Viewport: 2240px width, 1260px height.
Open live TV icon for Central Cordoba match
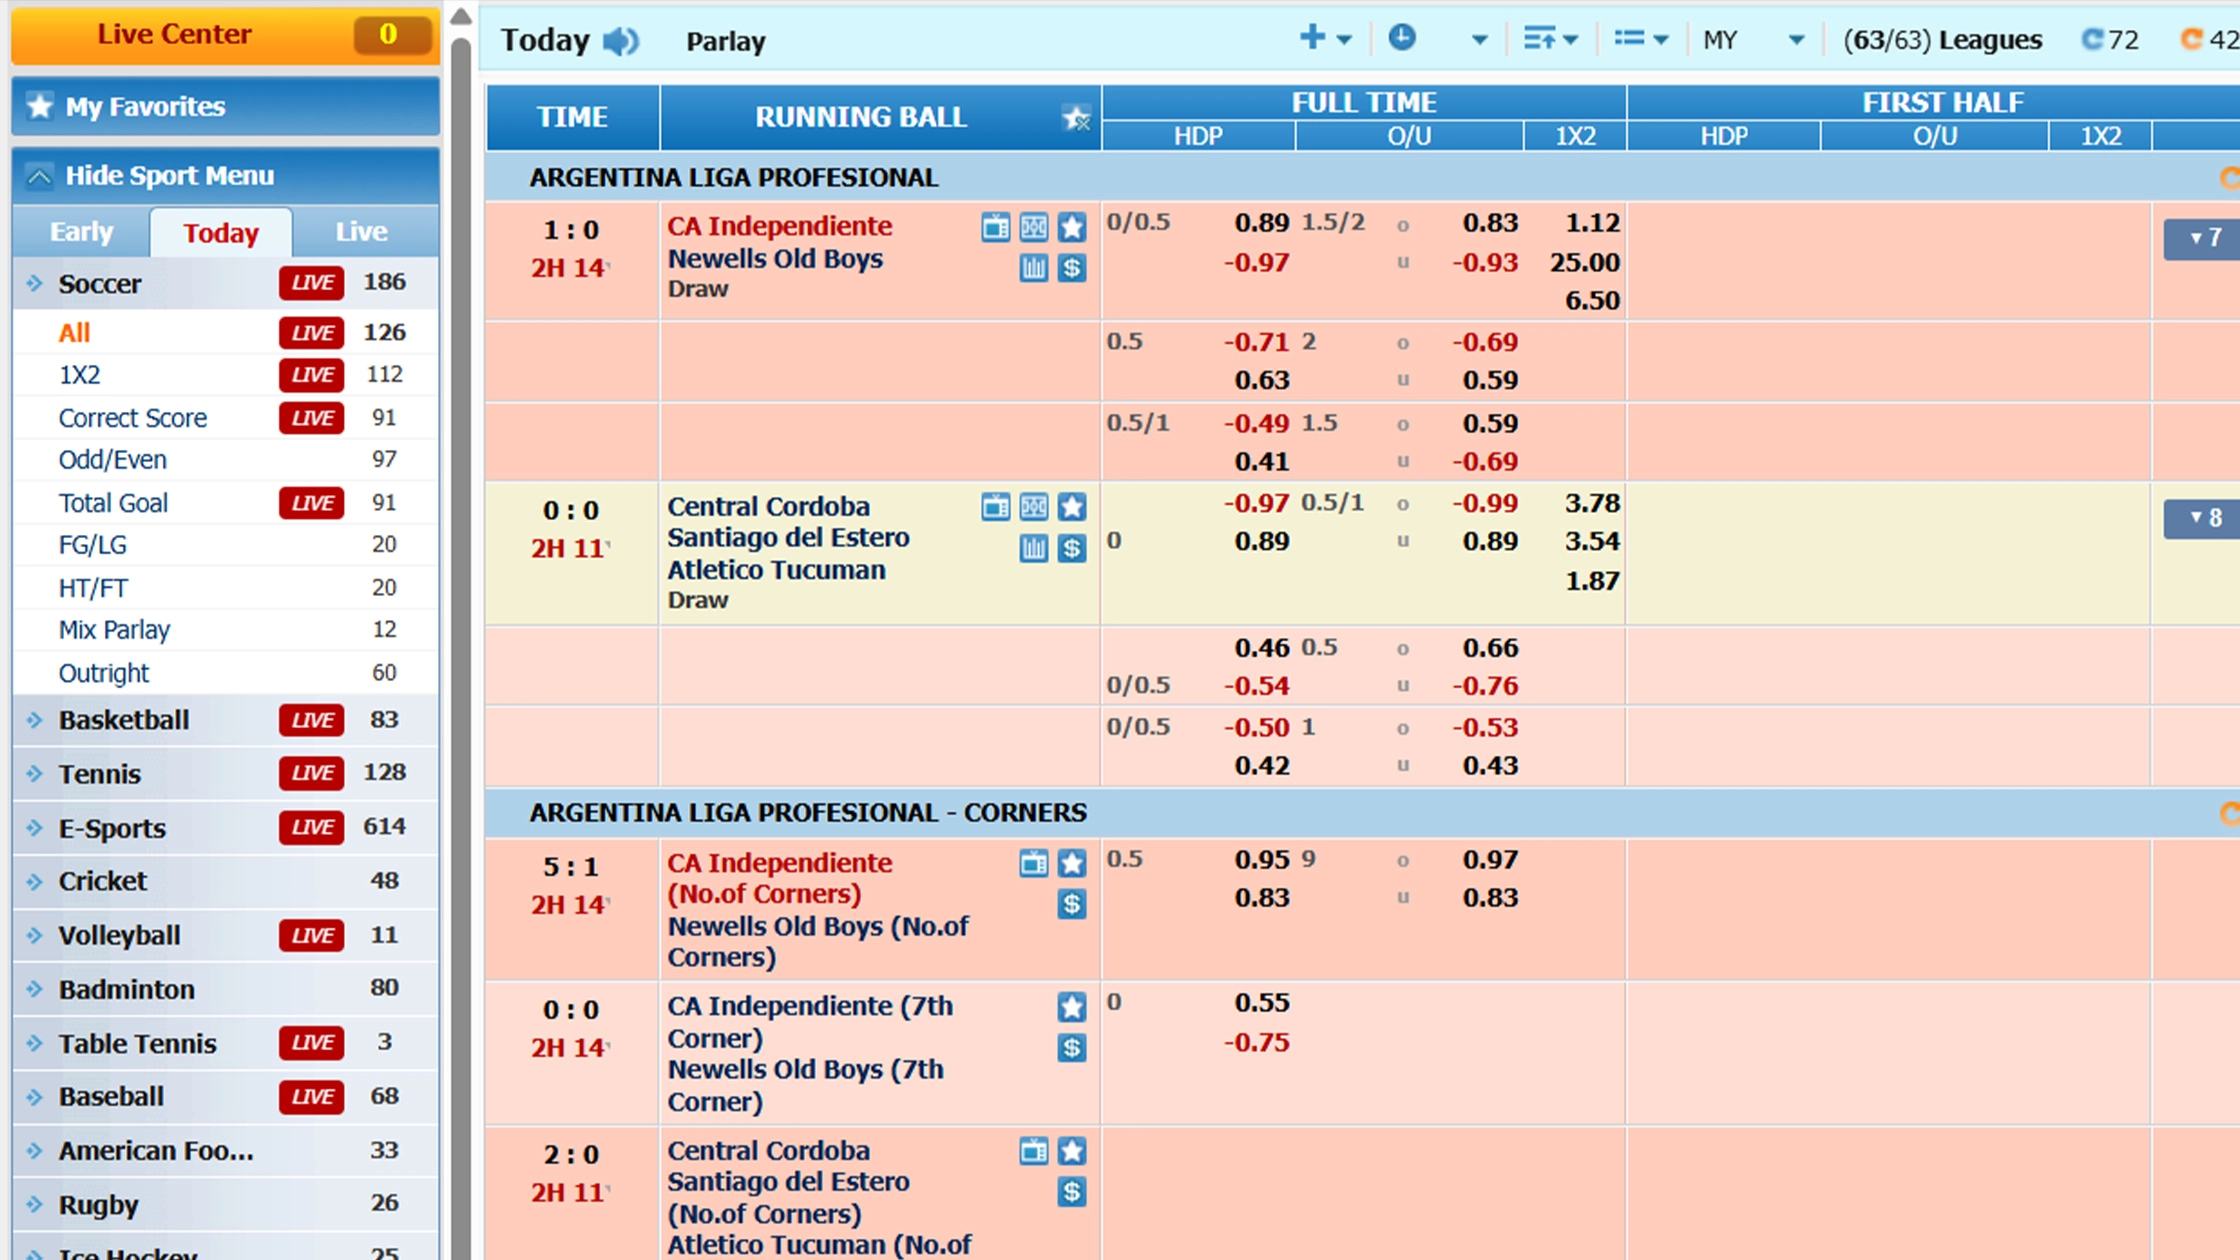(995, 507)
